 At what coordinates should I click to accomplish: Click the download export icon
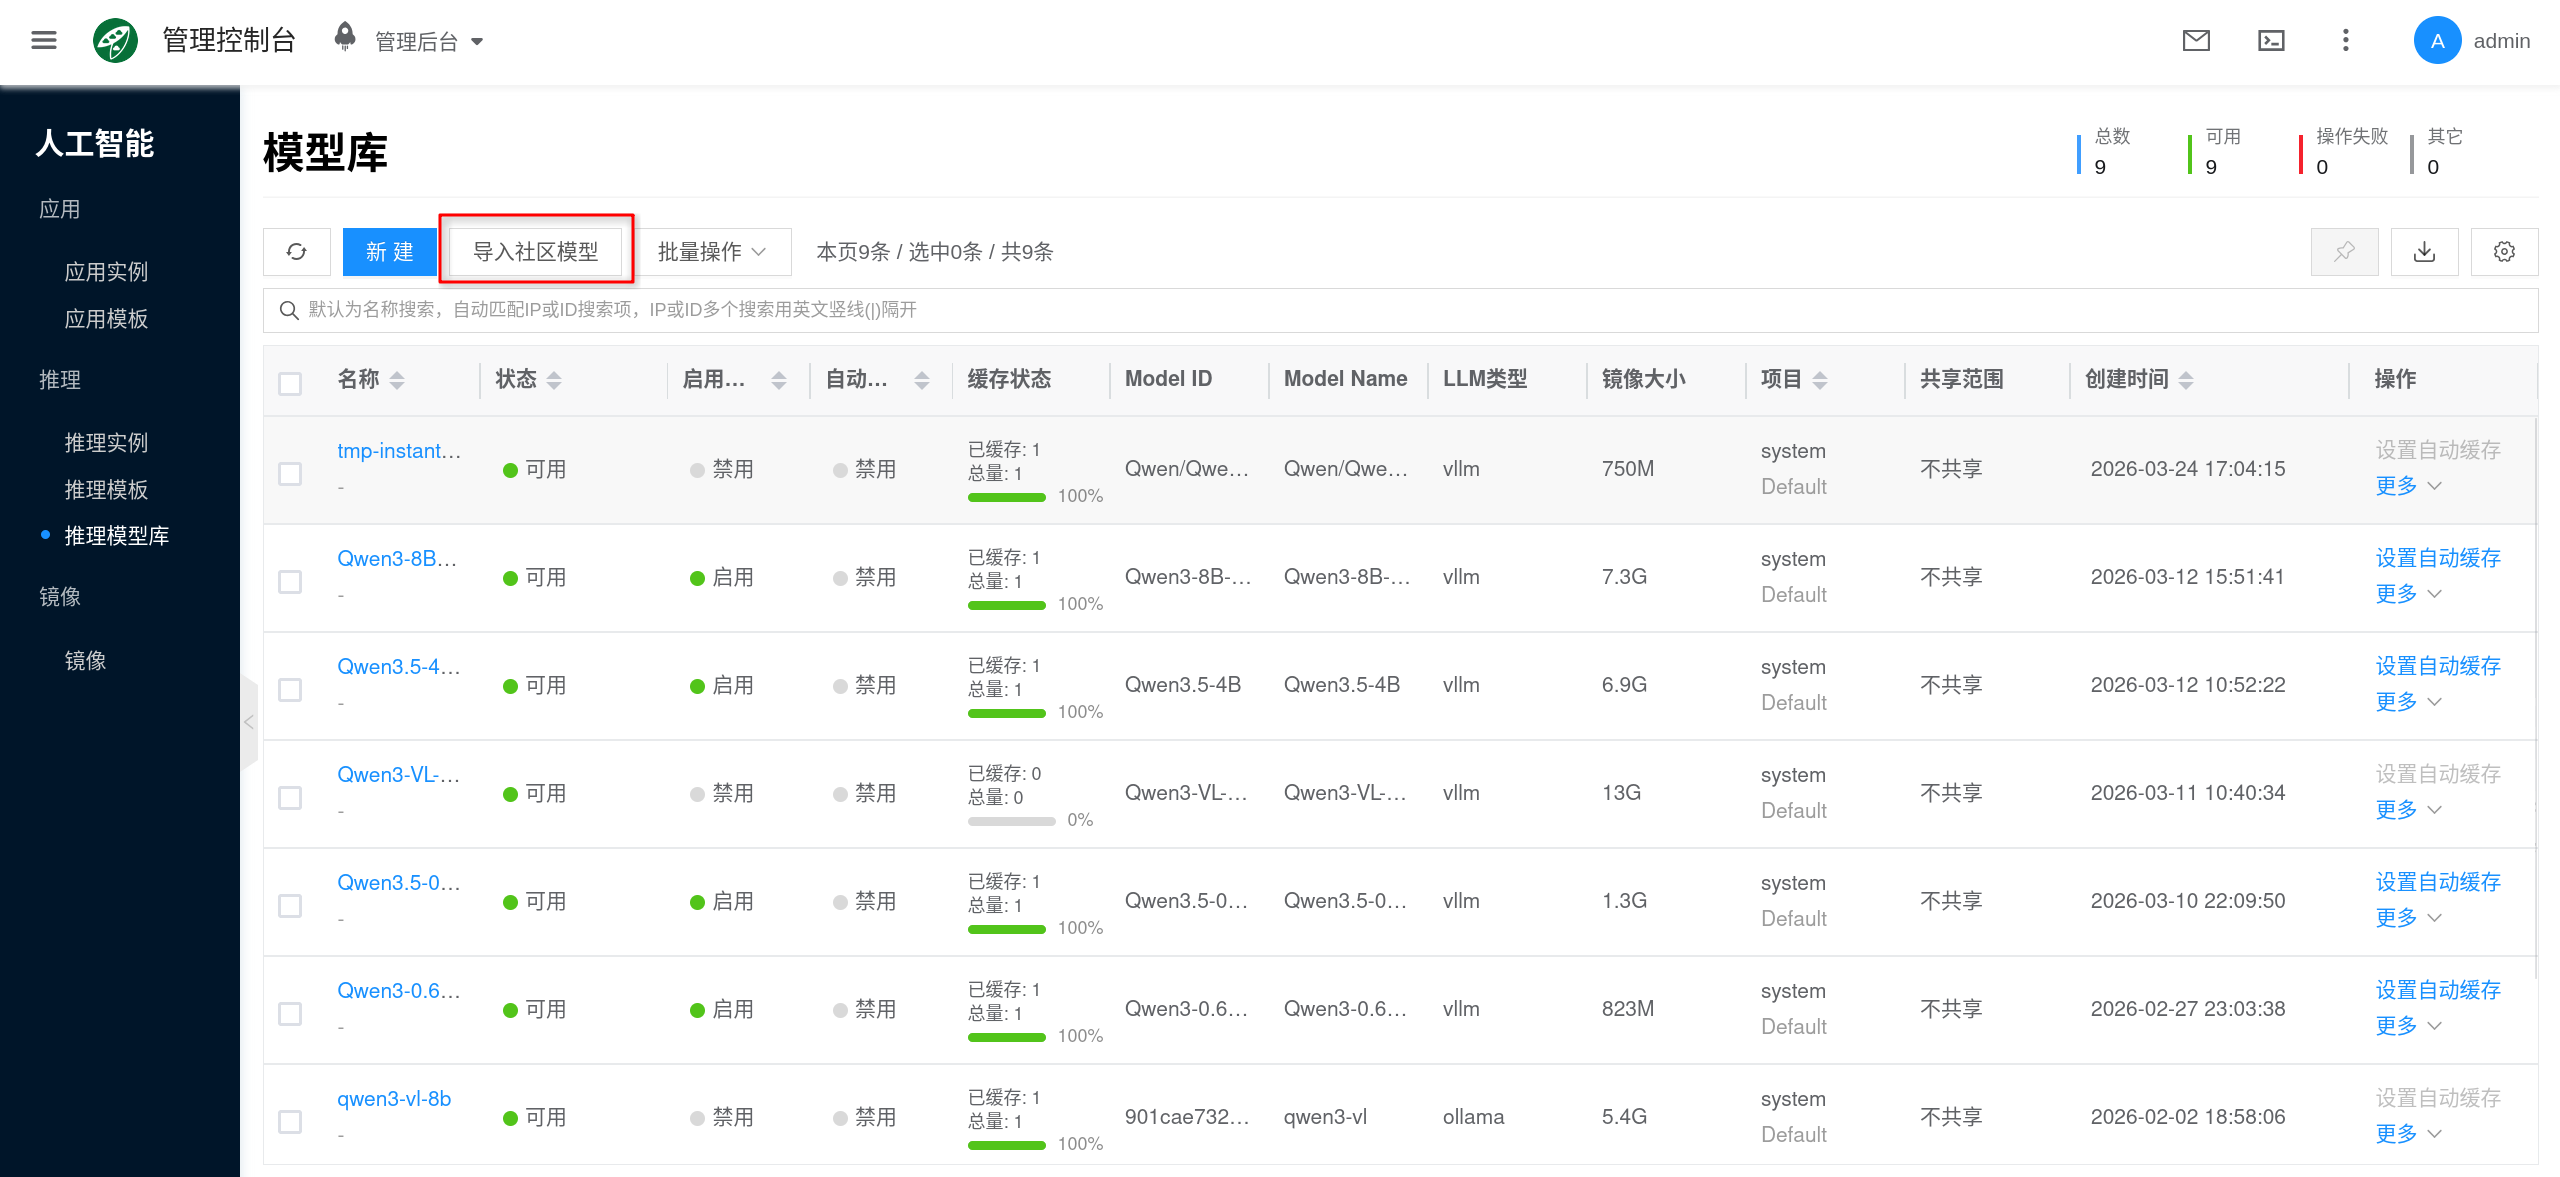point(2424,252)
